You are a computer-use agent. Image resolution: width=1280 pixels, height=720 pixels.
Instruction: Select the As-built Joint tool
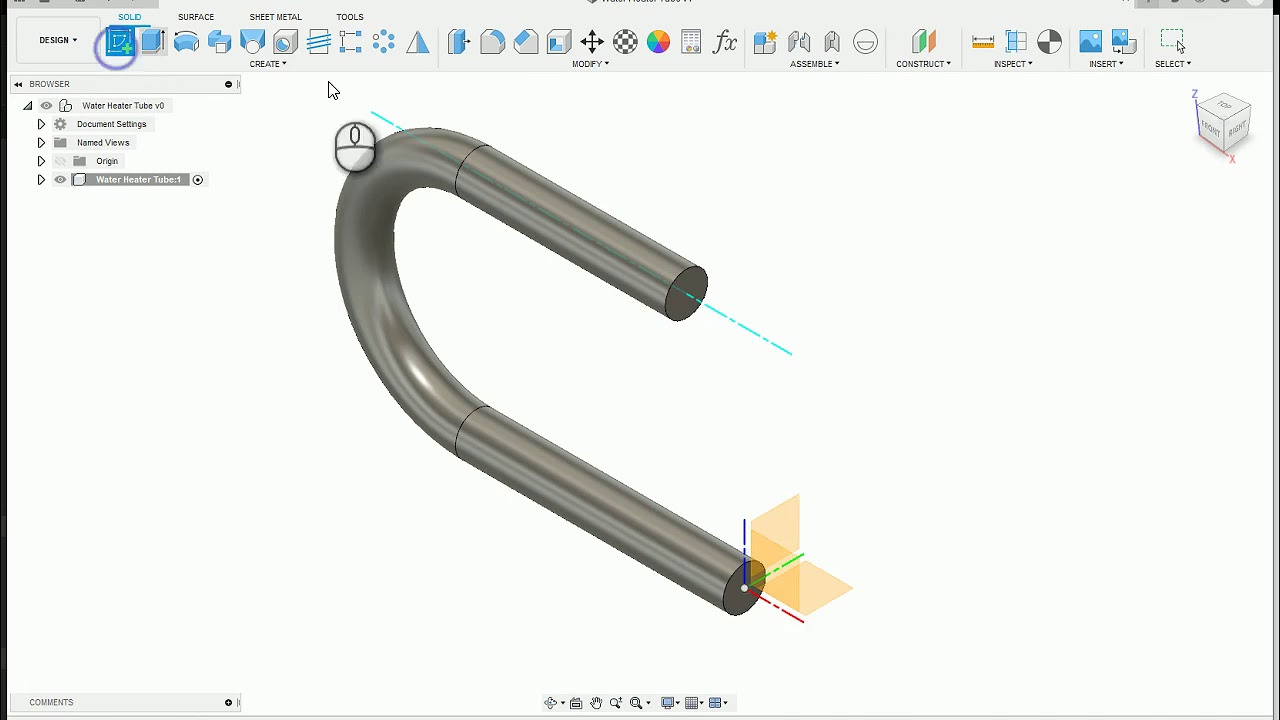(x=832, y=42)
